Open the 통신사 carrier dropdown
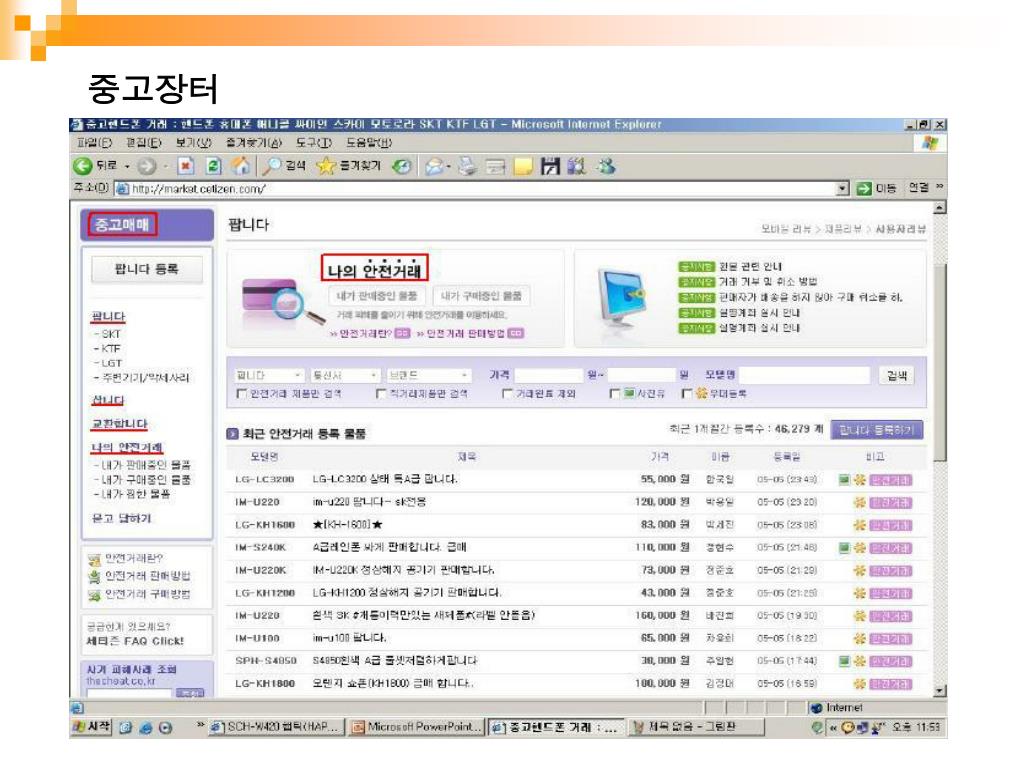 (x=345, y=376)
